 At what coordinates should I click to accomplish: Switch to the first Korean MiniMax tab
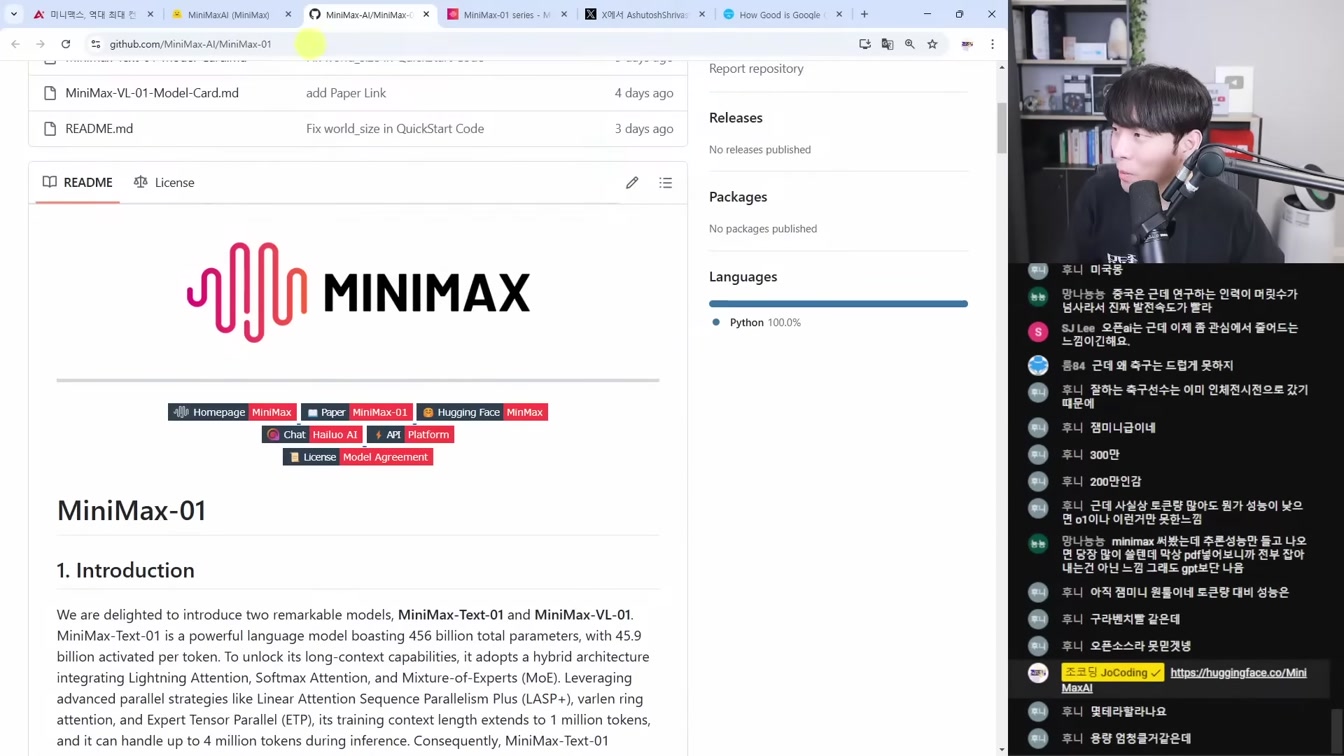[x=92, y=15]
